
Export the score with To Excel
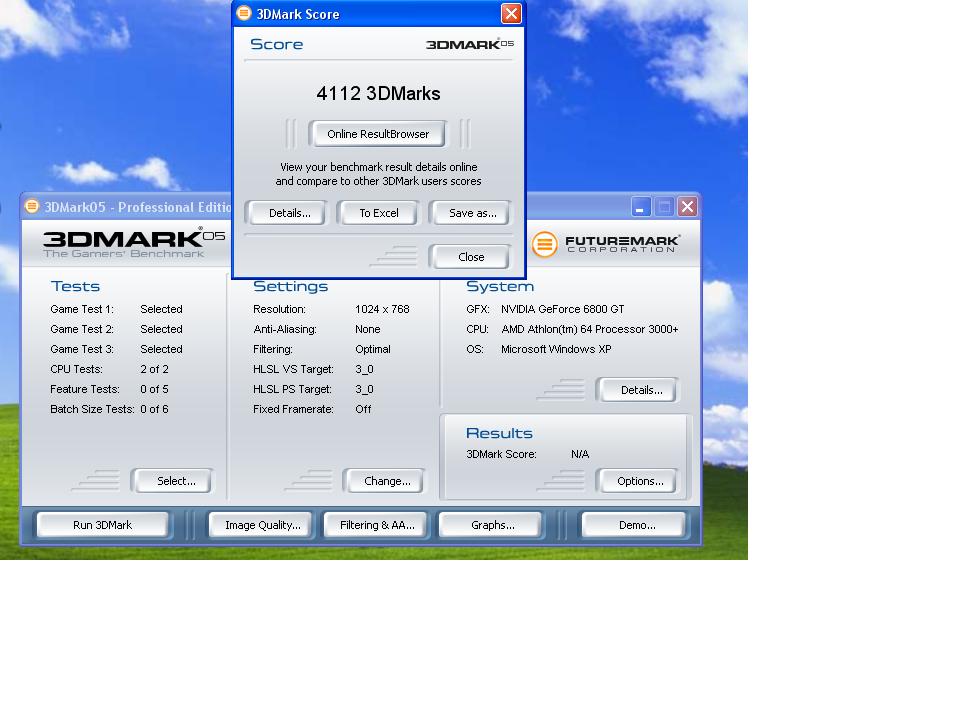click(x=378, y=213)
